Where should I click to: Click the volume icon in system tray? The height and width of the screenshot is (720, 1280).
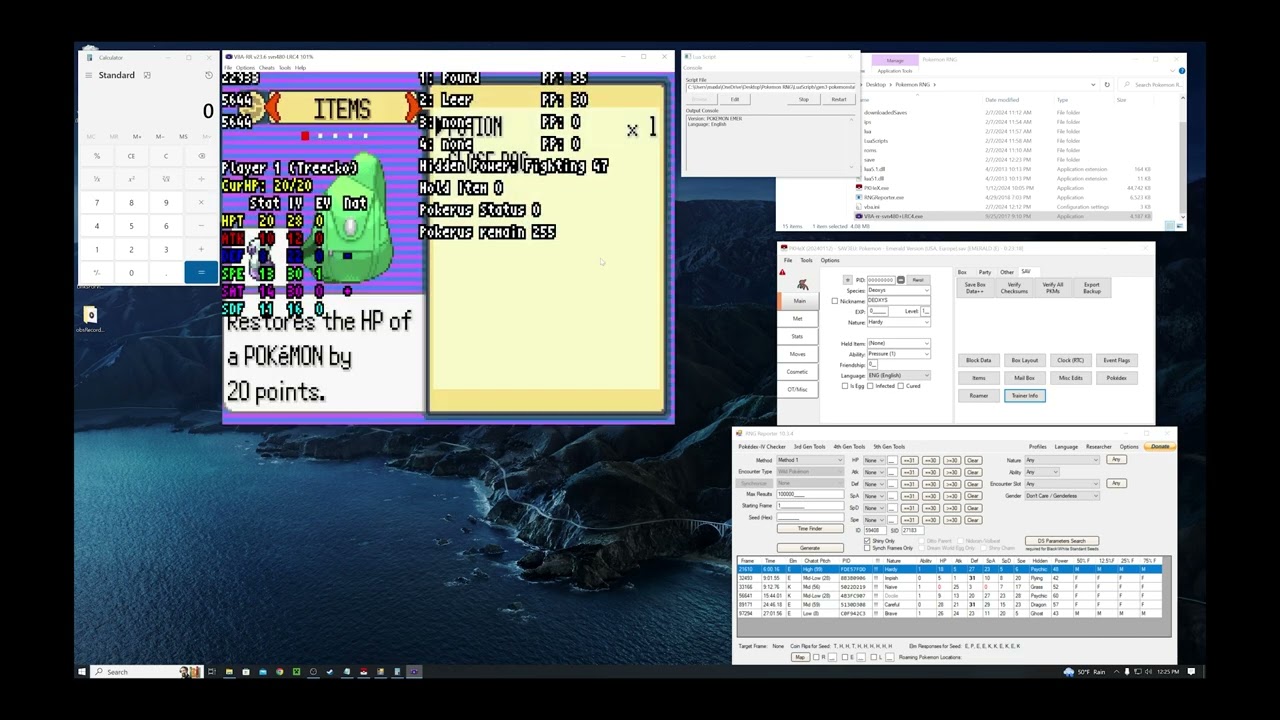(x=1150, y=672)
